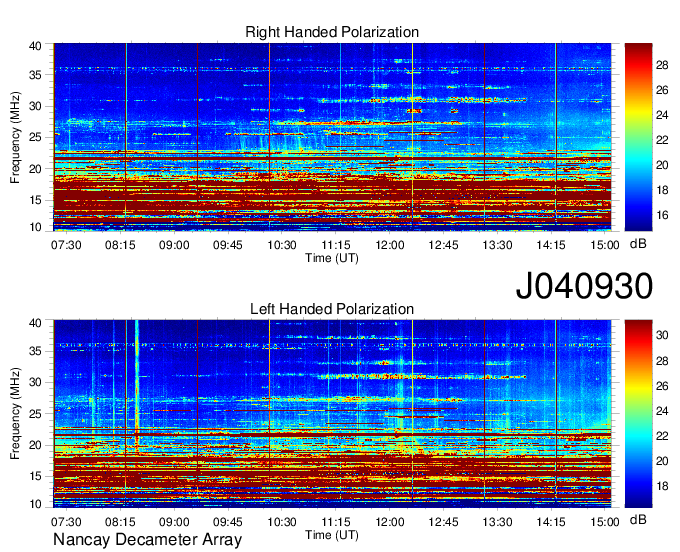The width and height of the screenshot is (680, 552).
Task: Click the "12:45" time tick of Right Handed plot
Action: pos(443,245)
